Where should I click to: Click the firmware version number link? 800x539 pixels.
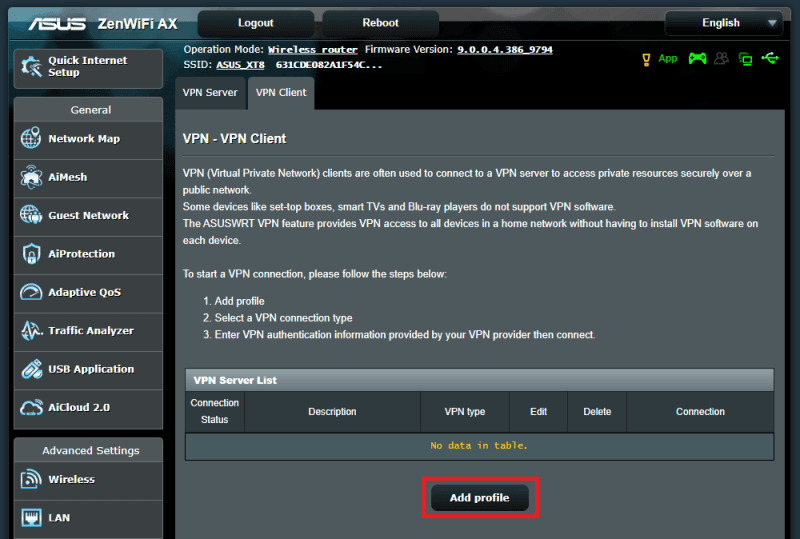[504, 49]
